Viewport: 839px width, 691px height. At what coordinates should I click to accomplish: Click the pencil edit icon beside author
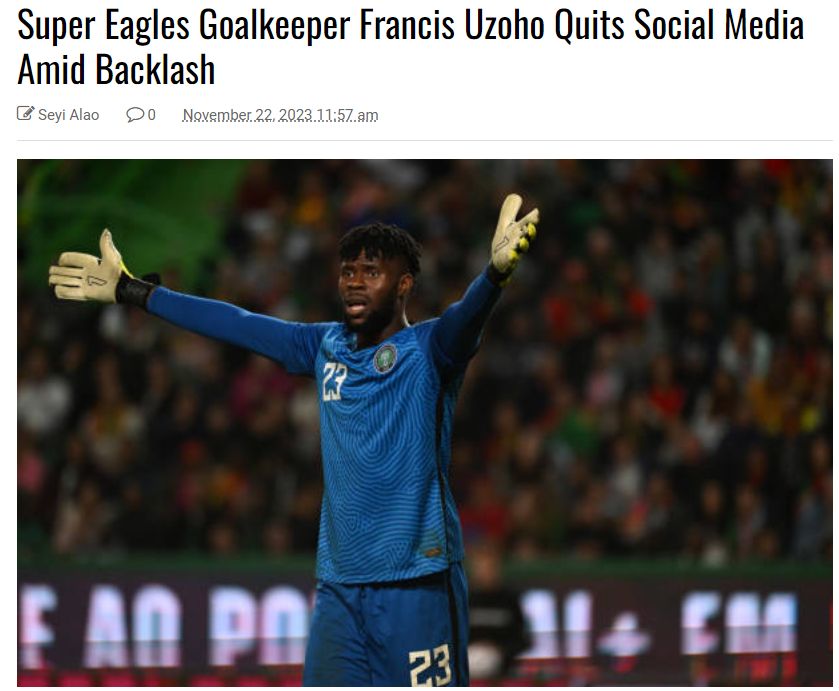click(25, 113)
